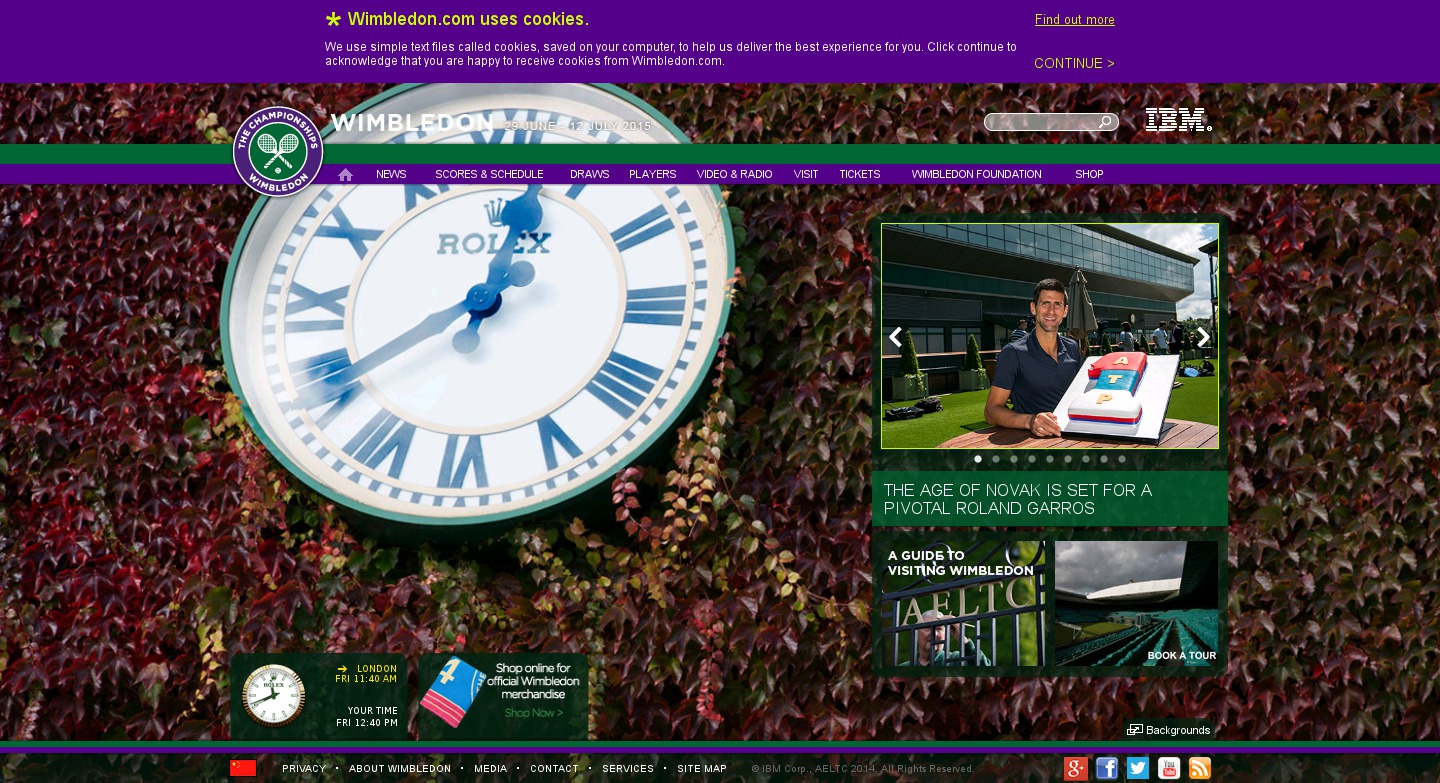
Task: Click the Backgrounds text link
Action: (x=1178, y=730)
